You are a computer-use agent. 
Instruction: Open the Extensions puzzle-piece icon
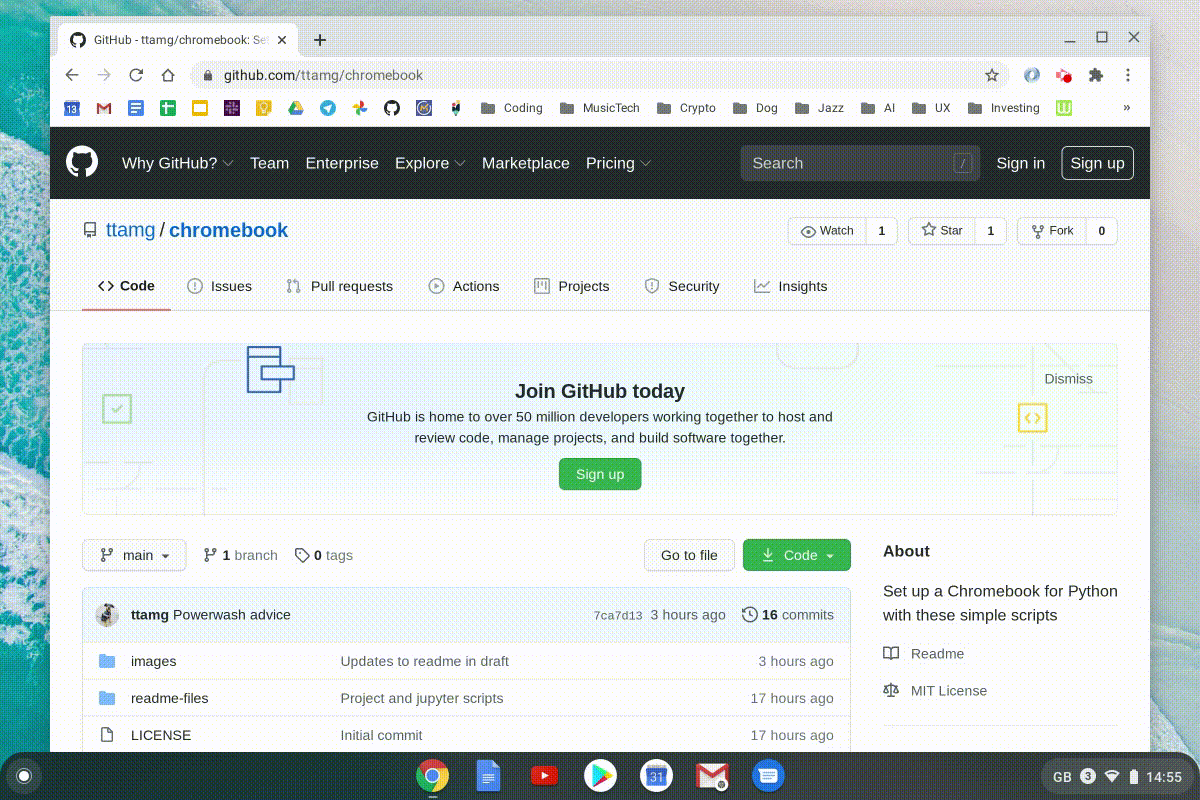point(1096,75)
